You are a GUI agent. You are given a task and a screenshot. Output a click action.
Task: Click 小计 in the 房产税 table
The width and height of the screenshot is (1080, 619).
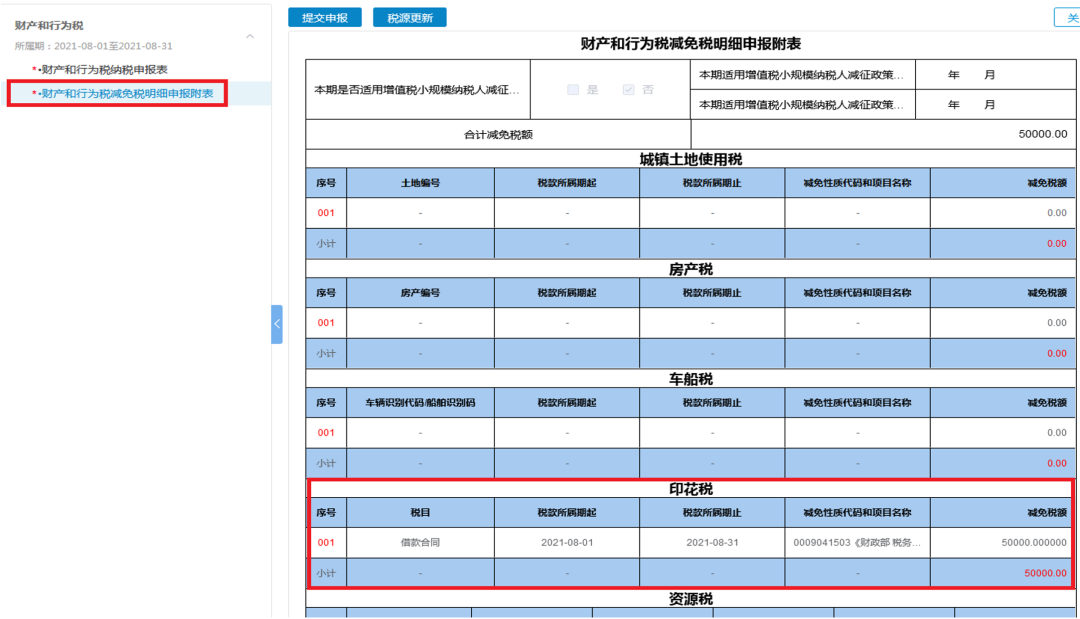point(326,353)
